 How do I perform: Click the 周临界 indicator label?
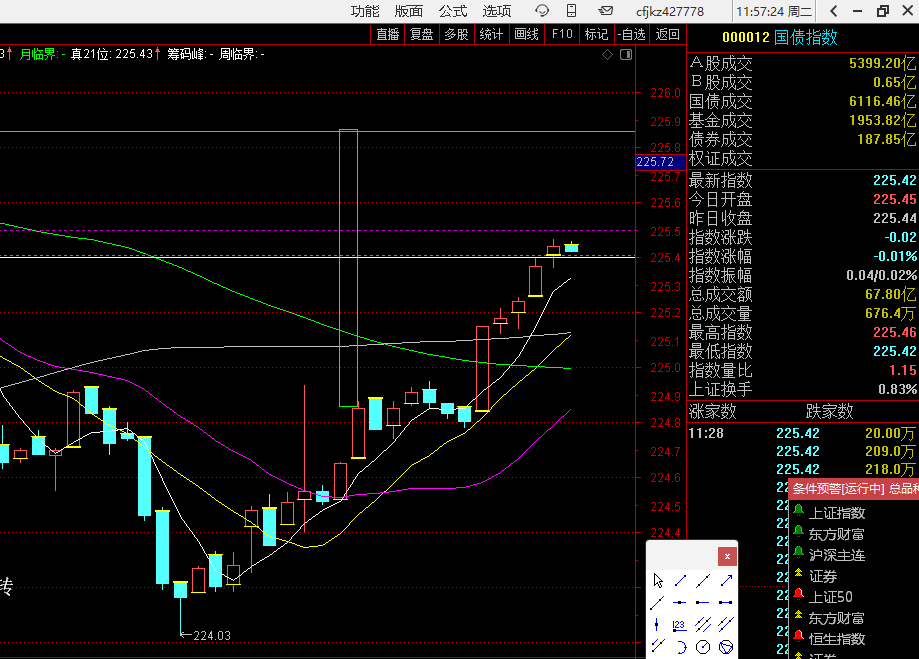pyautogui.click(x=241, y=55)
